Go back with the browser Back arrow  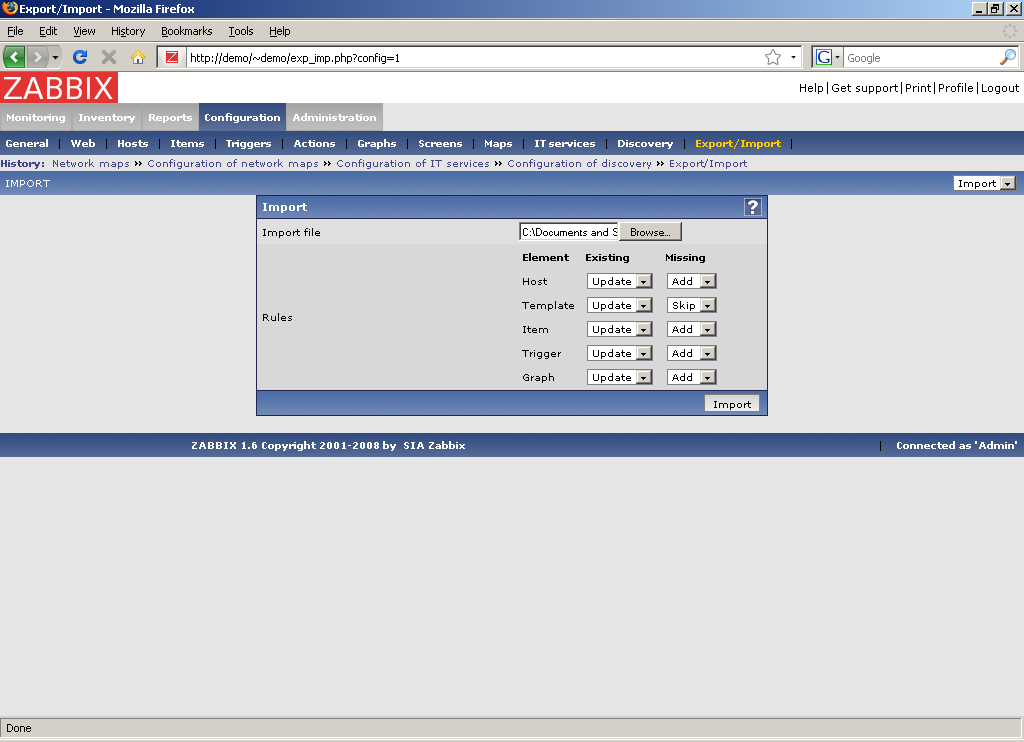coord(14,57)
